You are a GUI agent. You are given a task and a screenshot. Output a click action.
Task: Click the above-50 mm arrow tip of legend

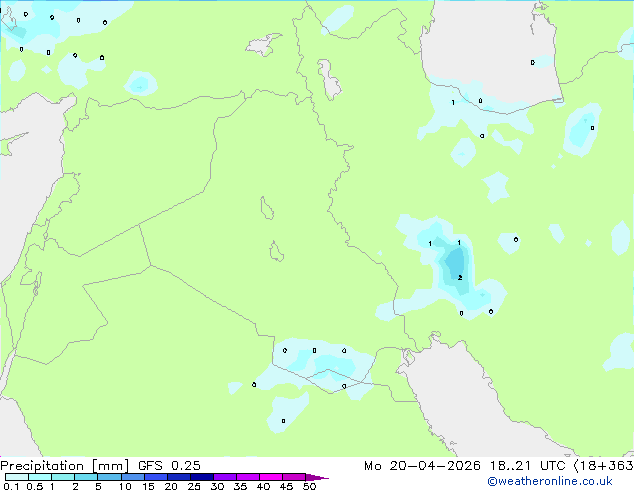[x=317, y=477]
